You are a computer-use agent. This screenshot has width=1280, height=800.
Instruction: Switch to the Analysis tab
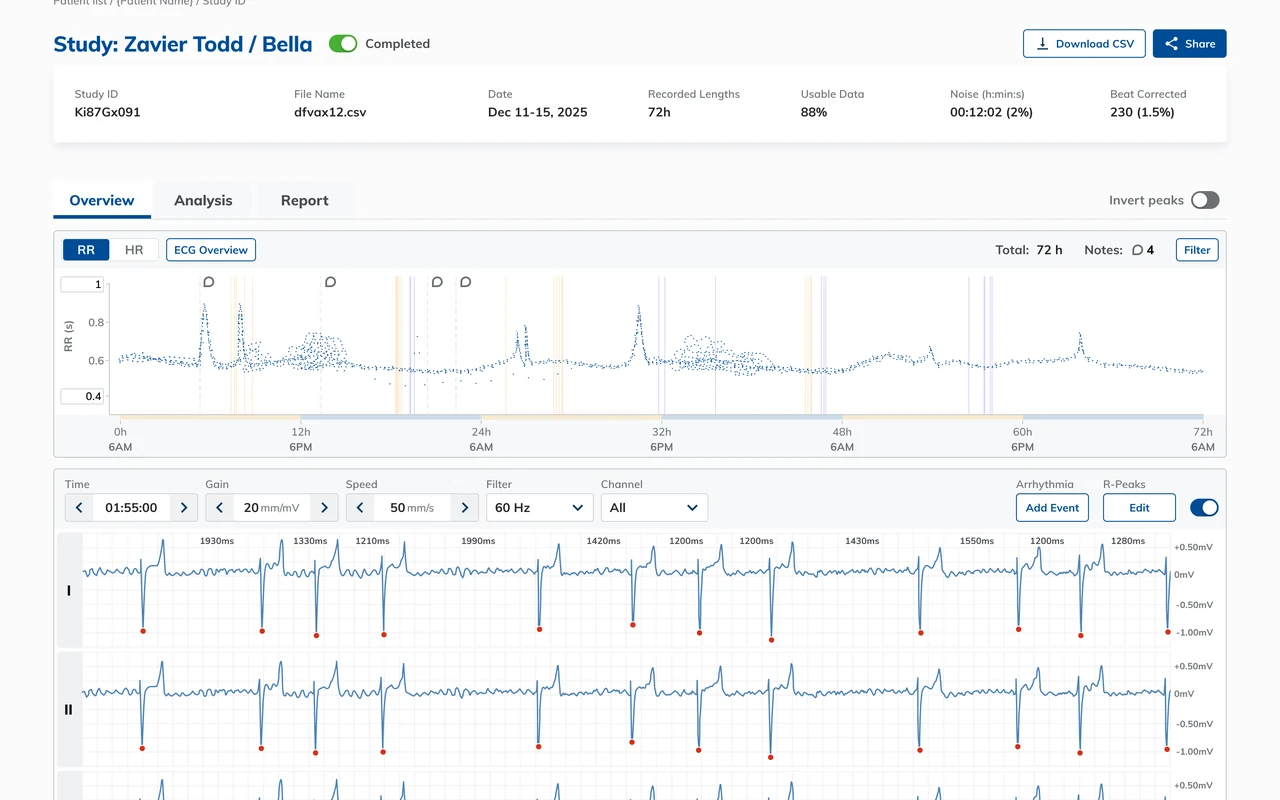point(203,200)
